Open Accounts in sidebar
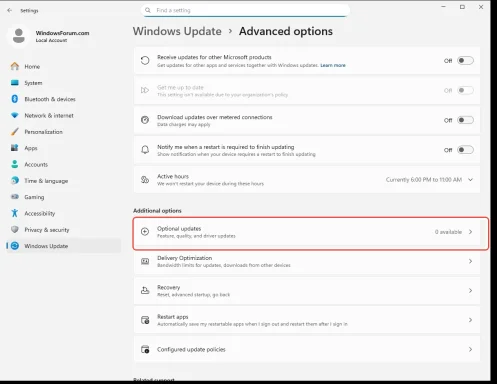The image size is (497, 384). click(x=63, y=164)
